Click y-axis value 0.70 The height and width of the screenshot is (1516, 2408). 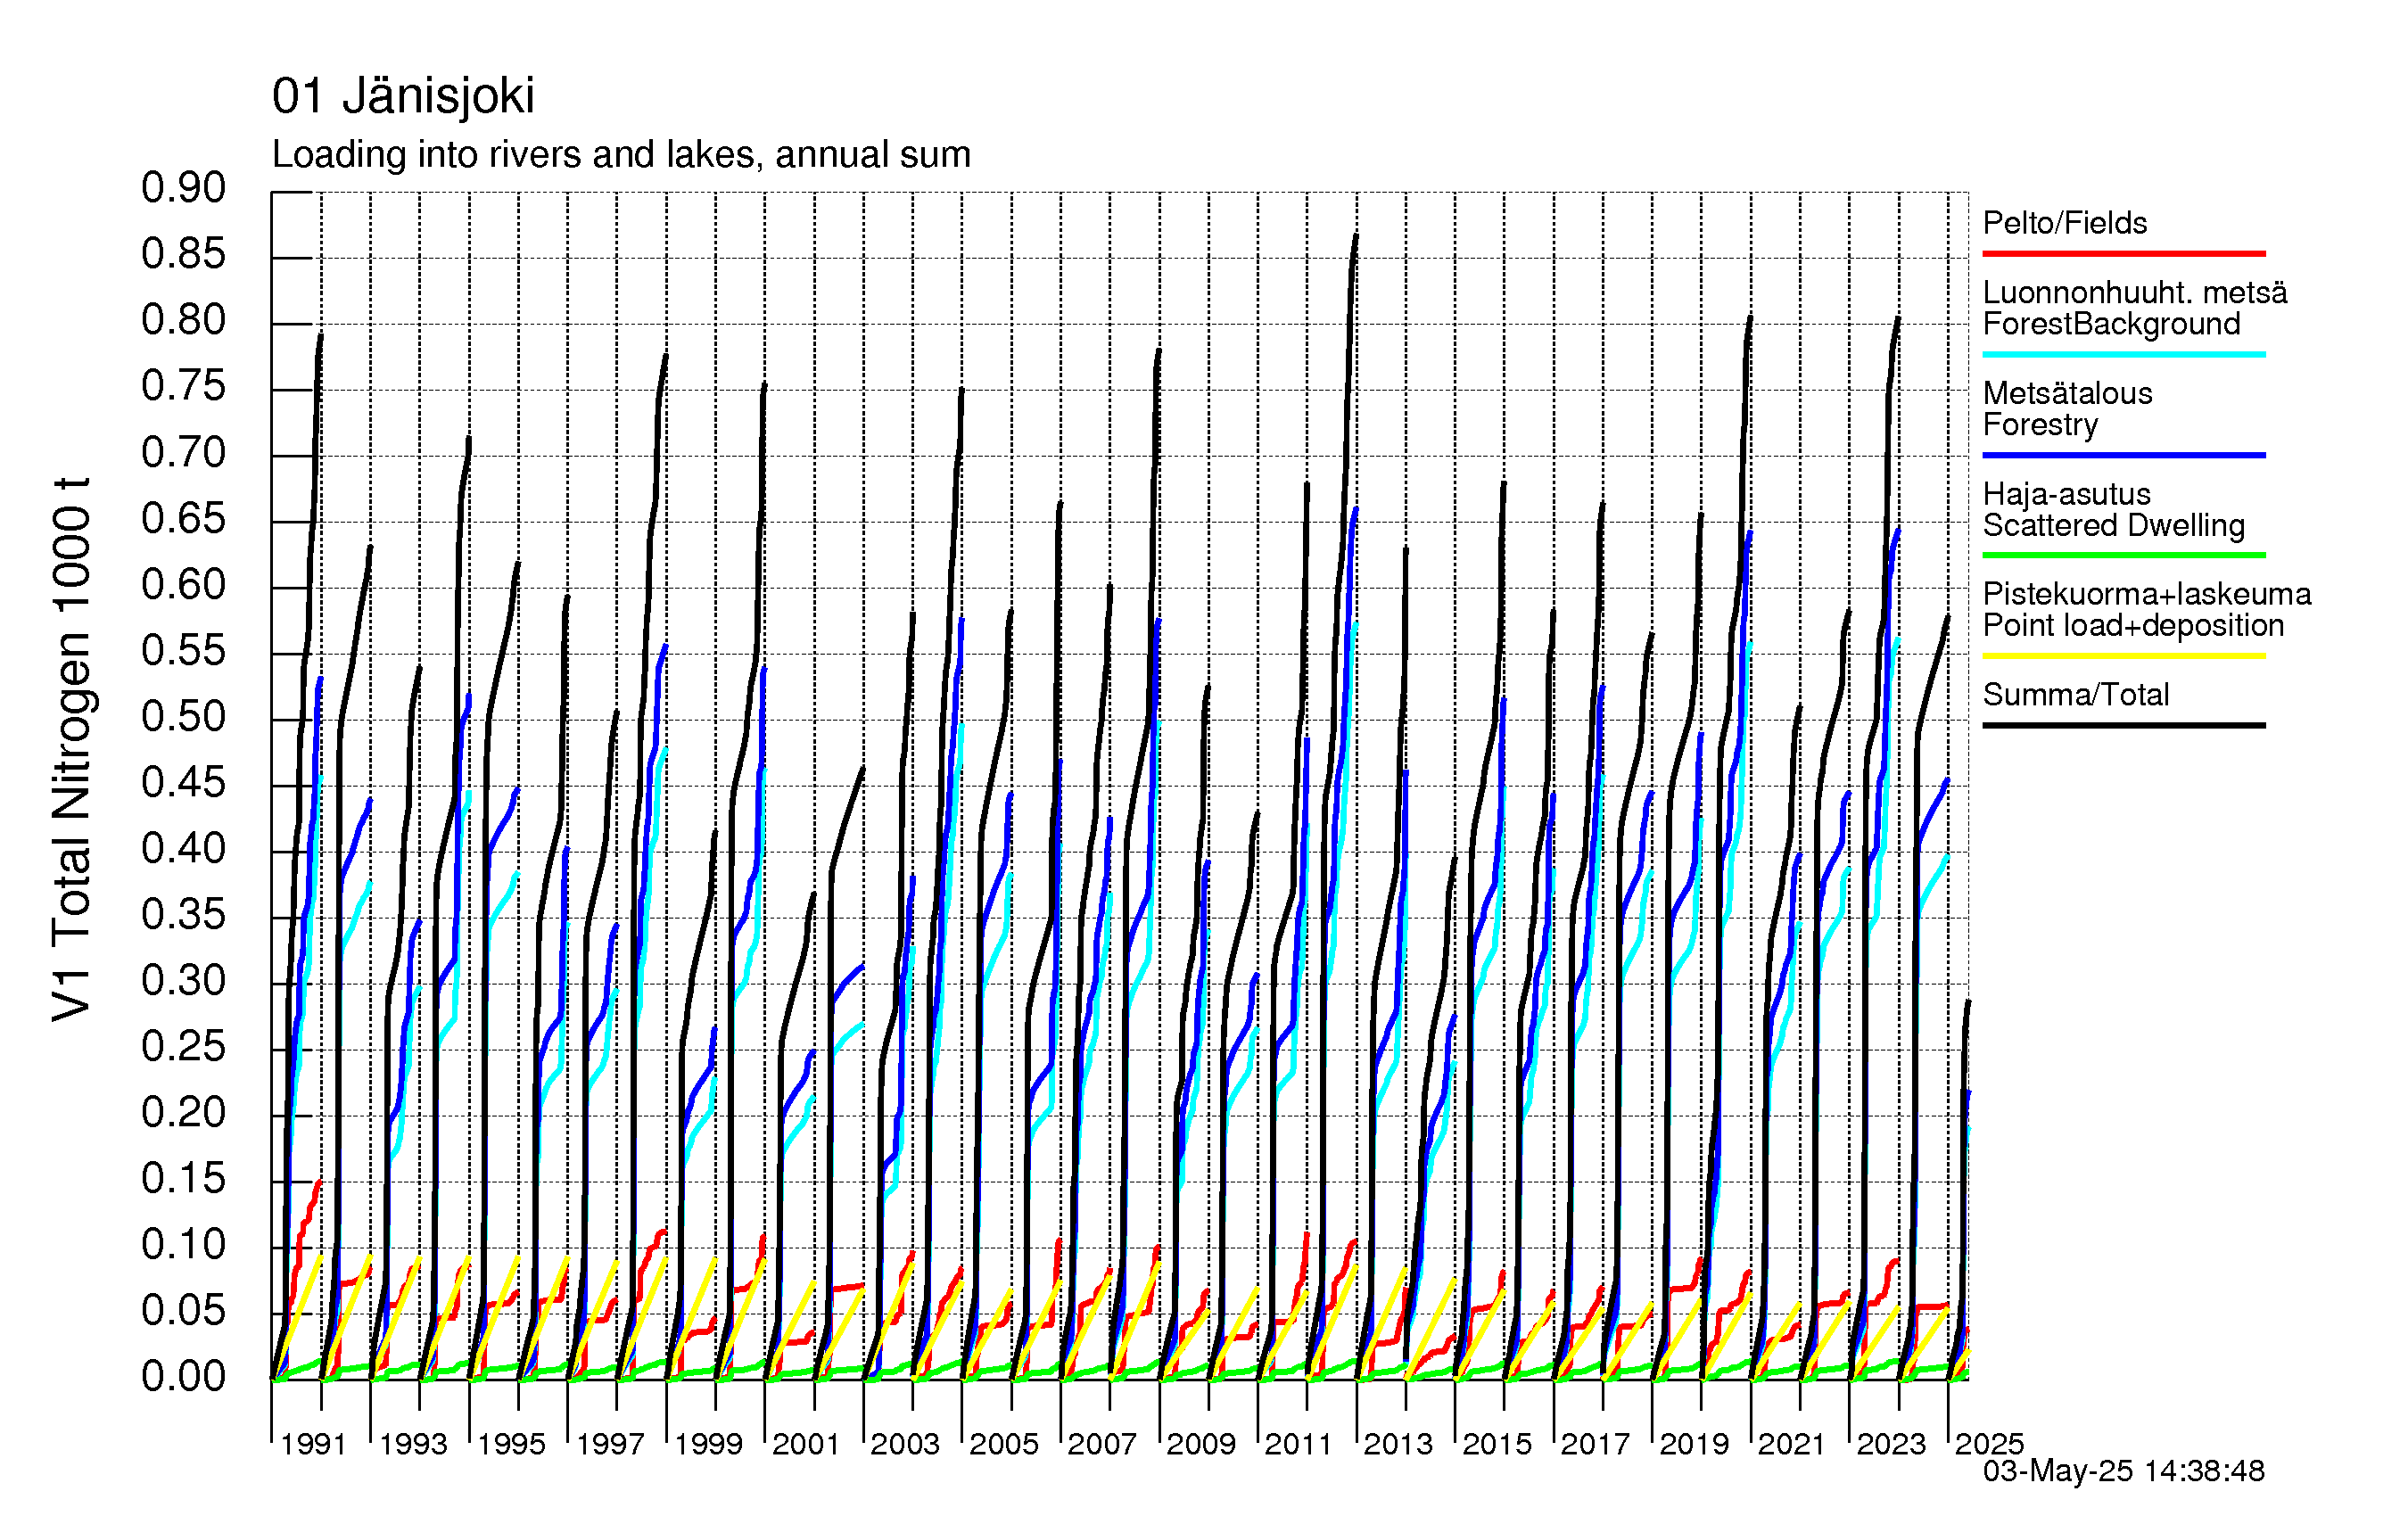(184, 453)
